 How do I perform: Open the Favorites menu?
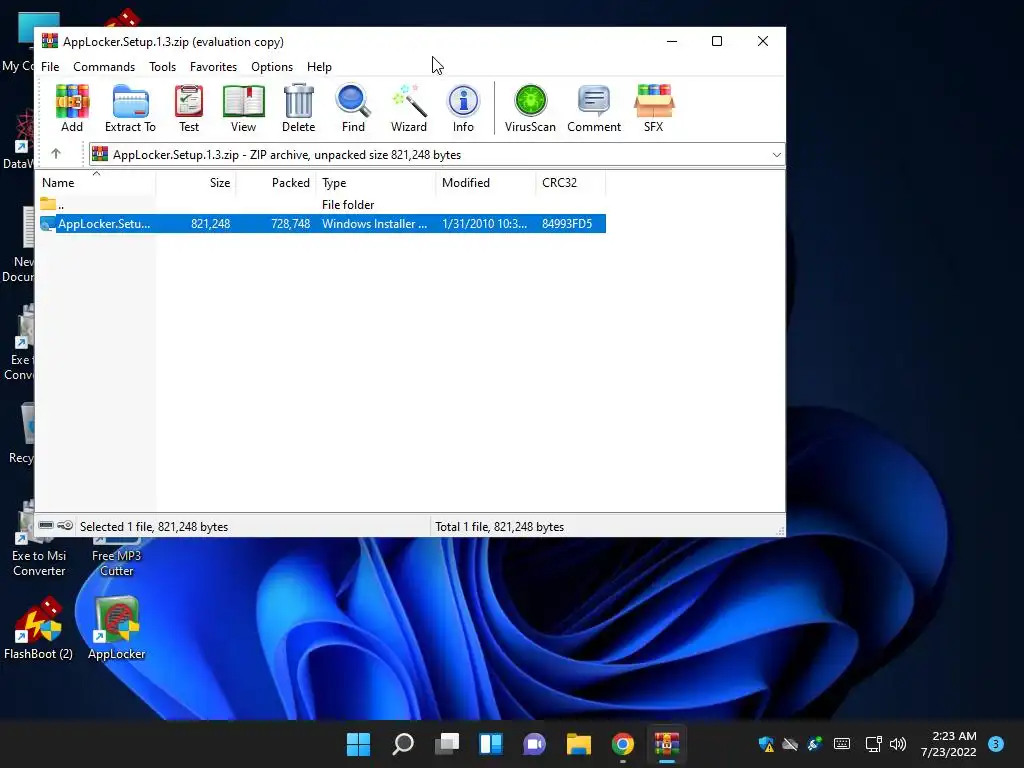(x=213, y=67)
